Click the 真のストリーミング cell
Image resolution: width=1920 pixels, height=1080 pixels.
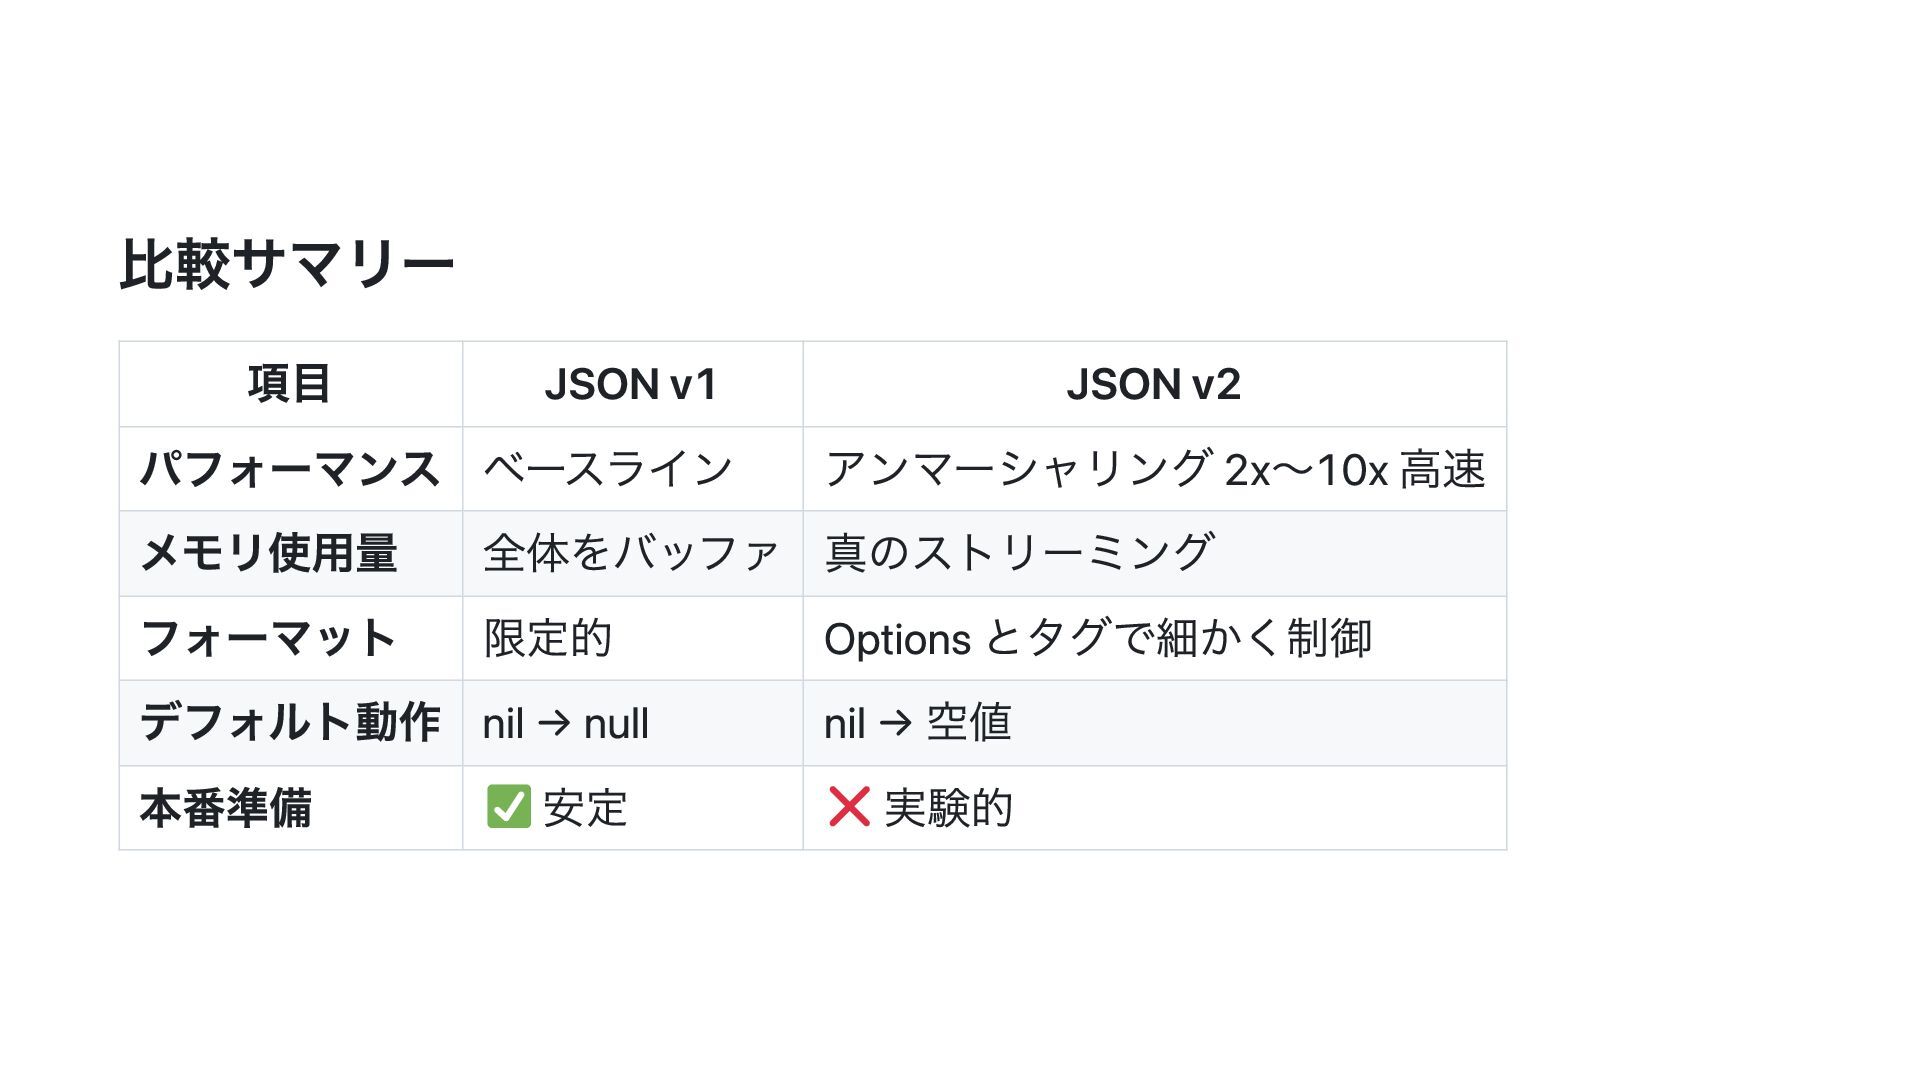pos(1154,554)
